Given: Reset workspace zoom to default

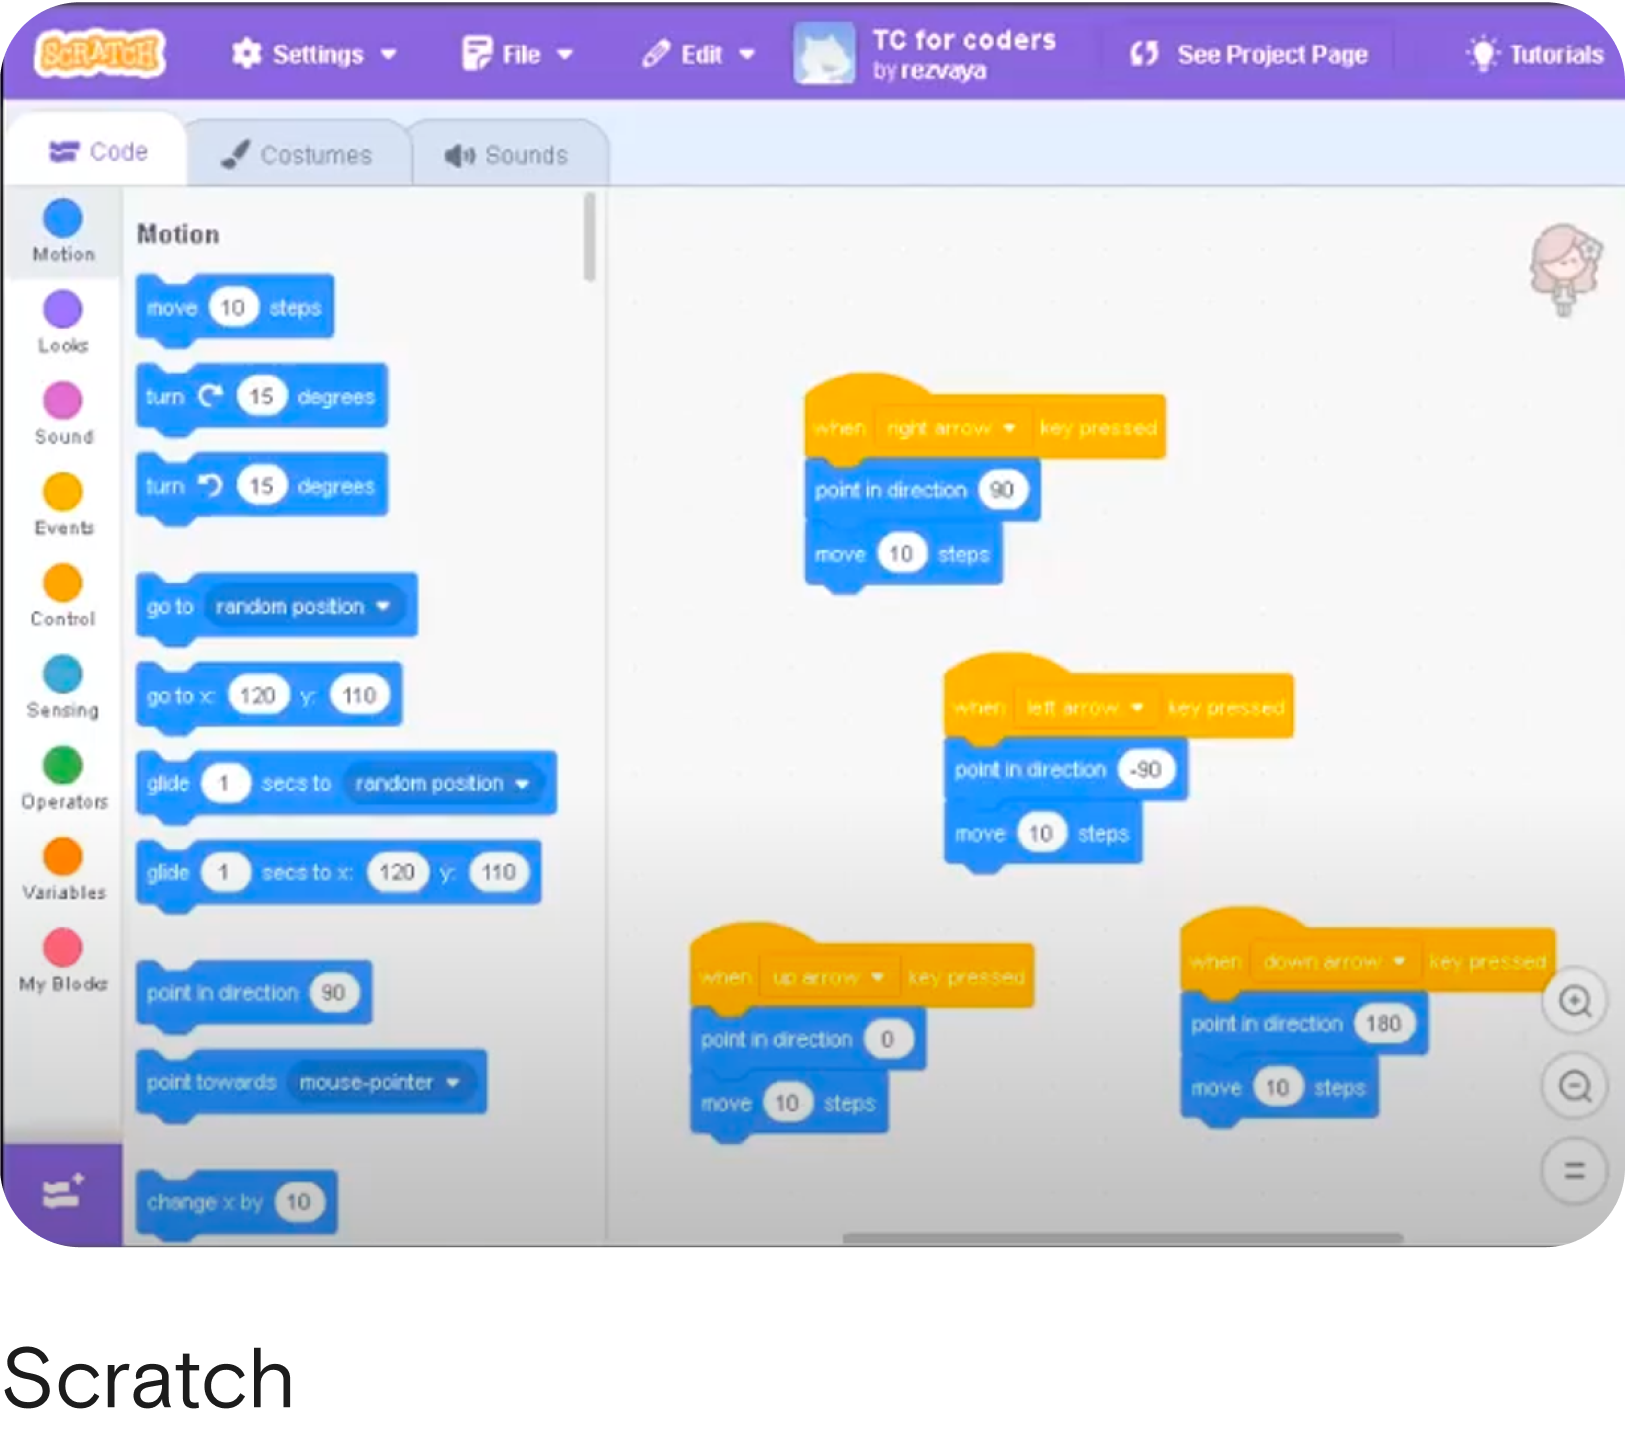Looking at the screenshot, I should [x=1575, y=1171].
